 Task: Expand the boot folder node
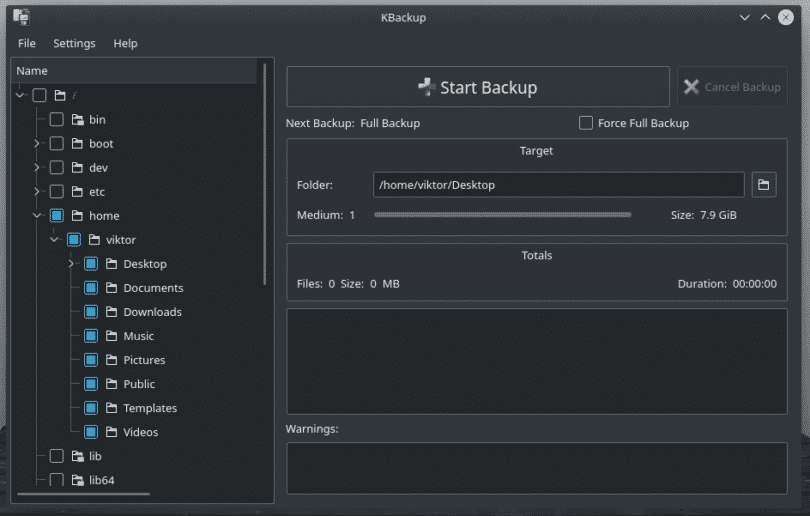tap(37, 144)
